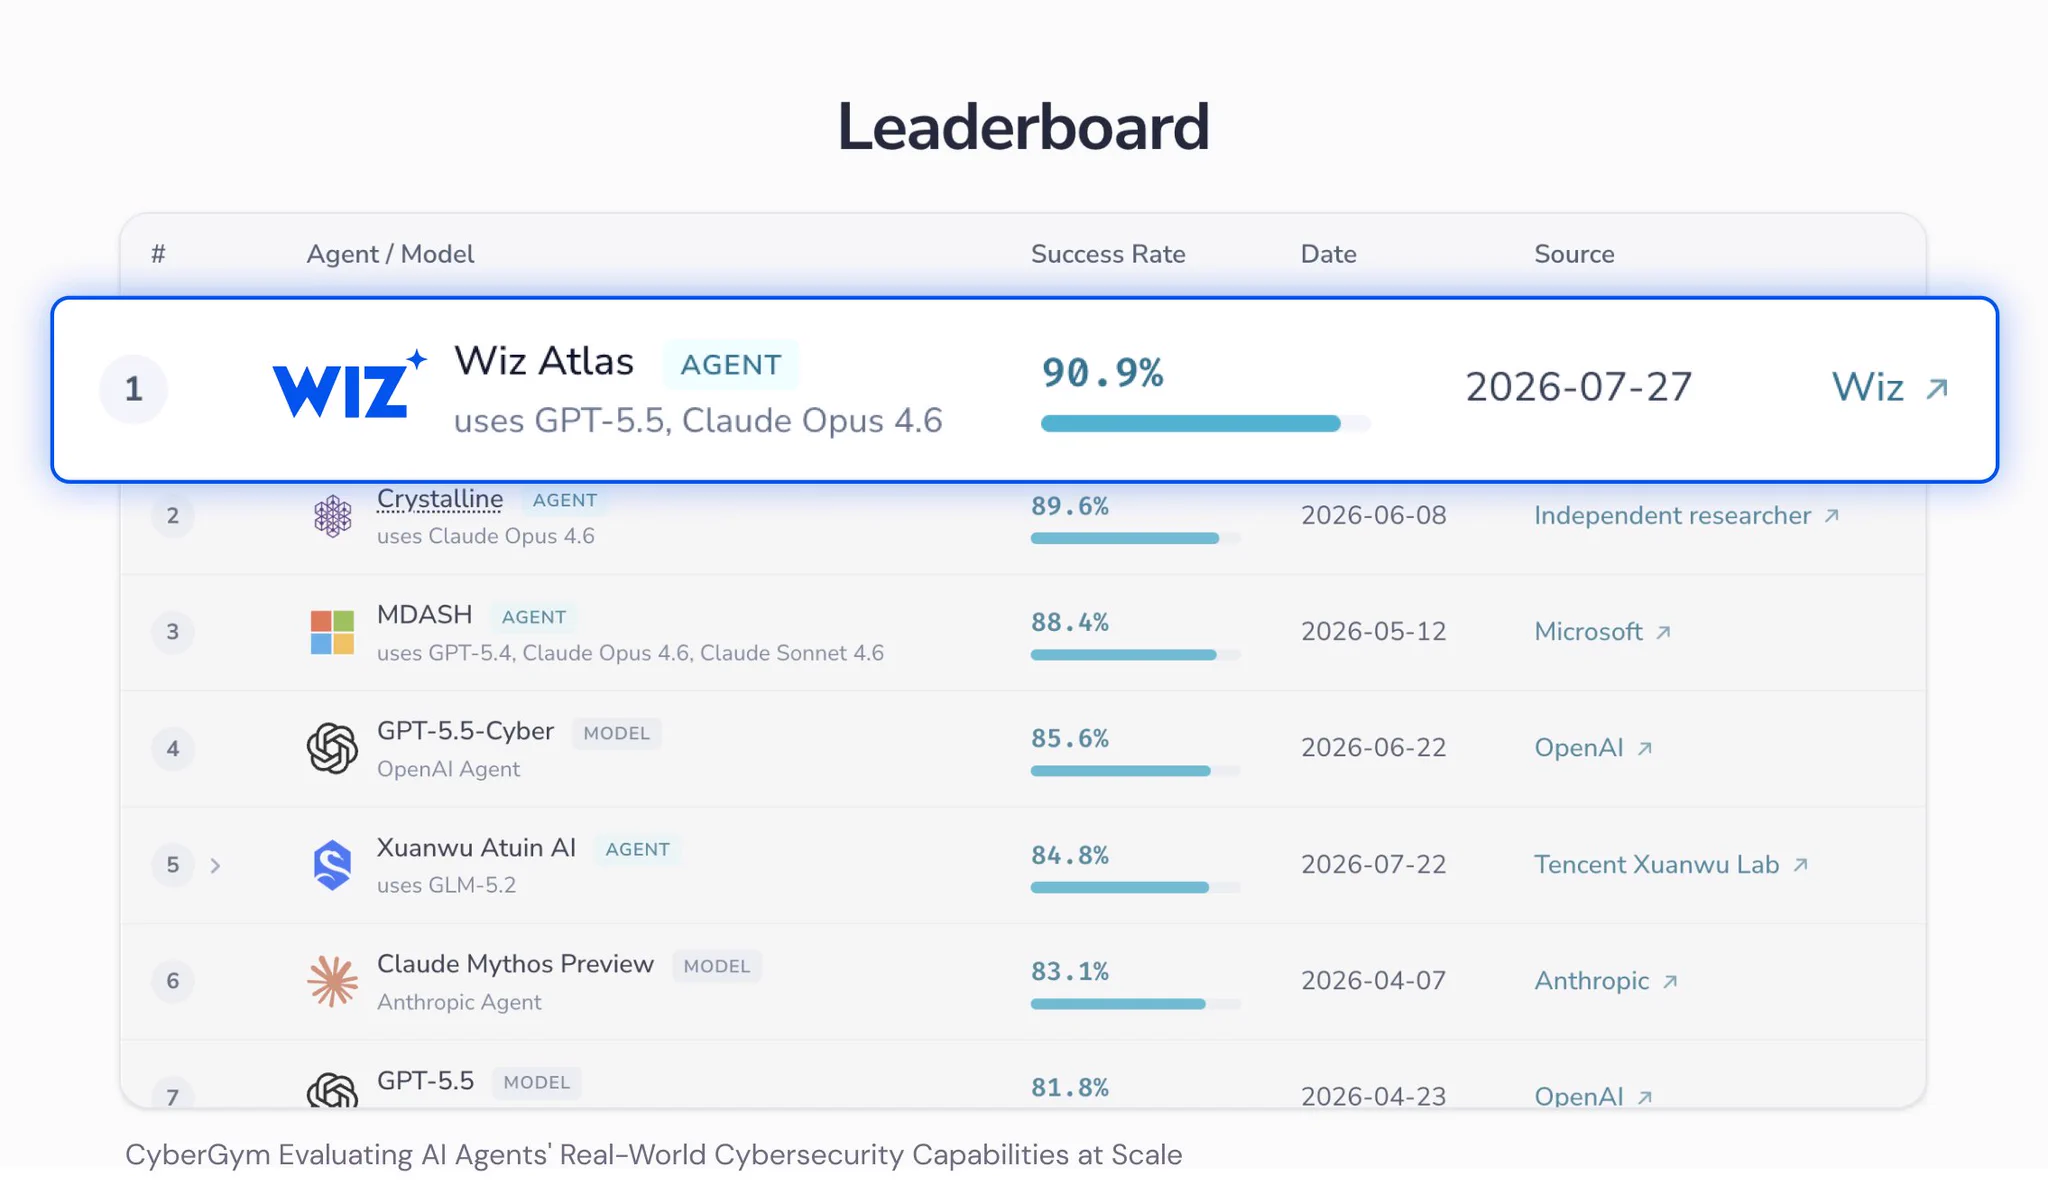Screen dimensions: 2048x1204
Task: Click the 2026-07-27 date for Wiz Atlas
Action: coord(1579,387)
